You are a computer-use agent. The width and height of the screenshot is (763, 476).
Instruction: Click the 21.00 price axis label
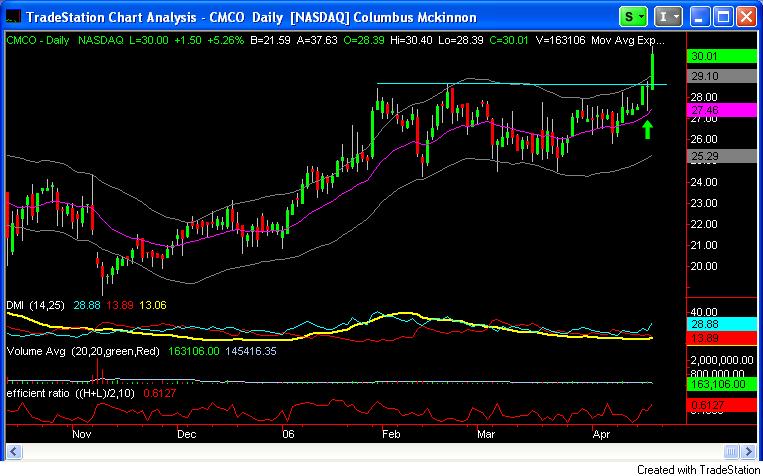[704, 245]
